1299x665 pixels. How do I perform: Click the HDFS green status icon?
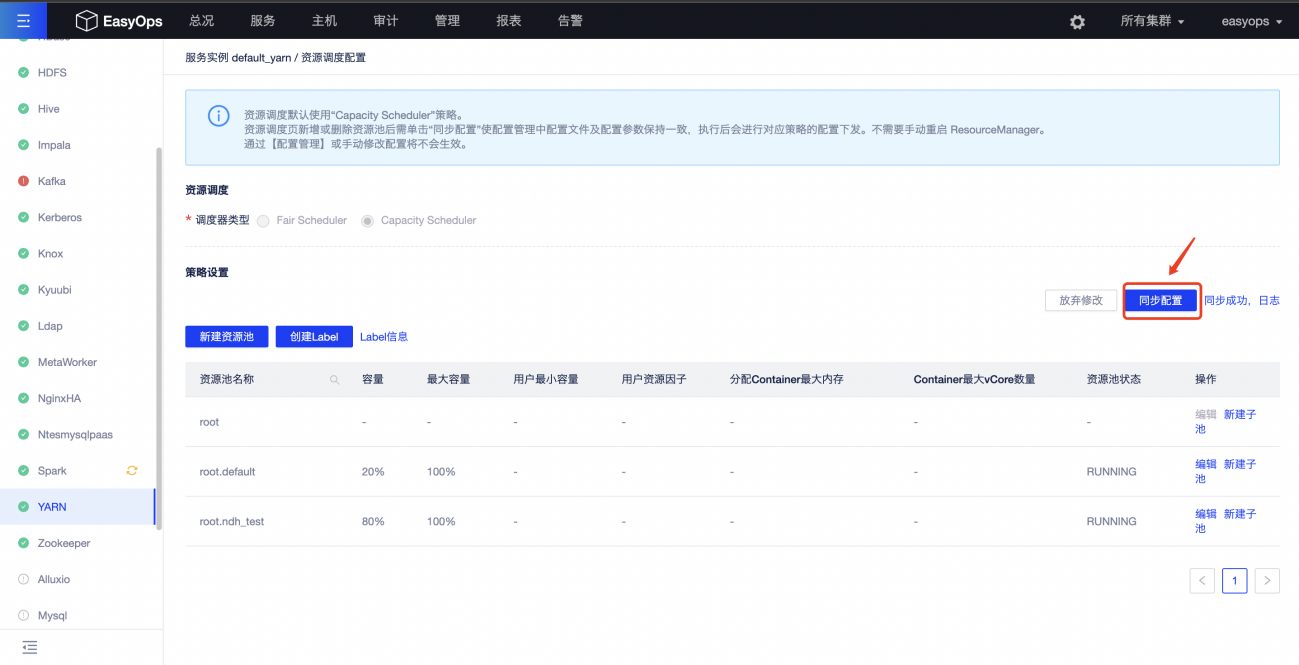point(23,73)
